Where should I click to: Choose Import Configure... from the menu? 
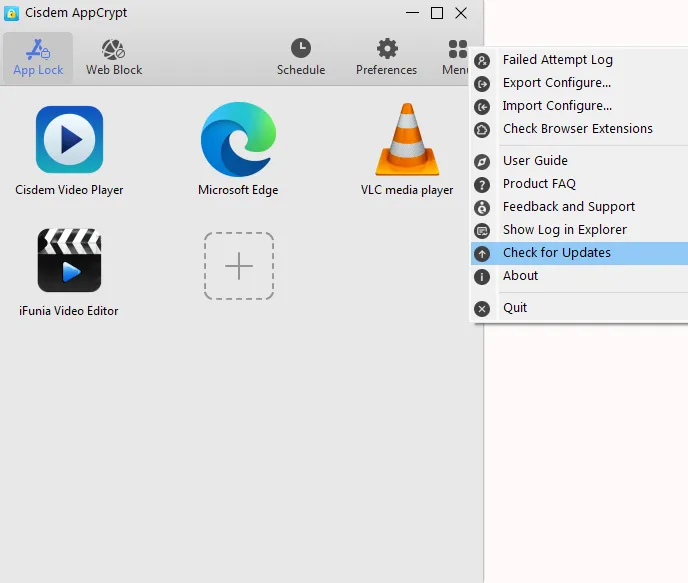(579, 106)
